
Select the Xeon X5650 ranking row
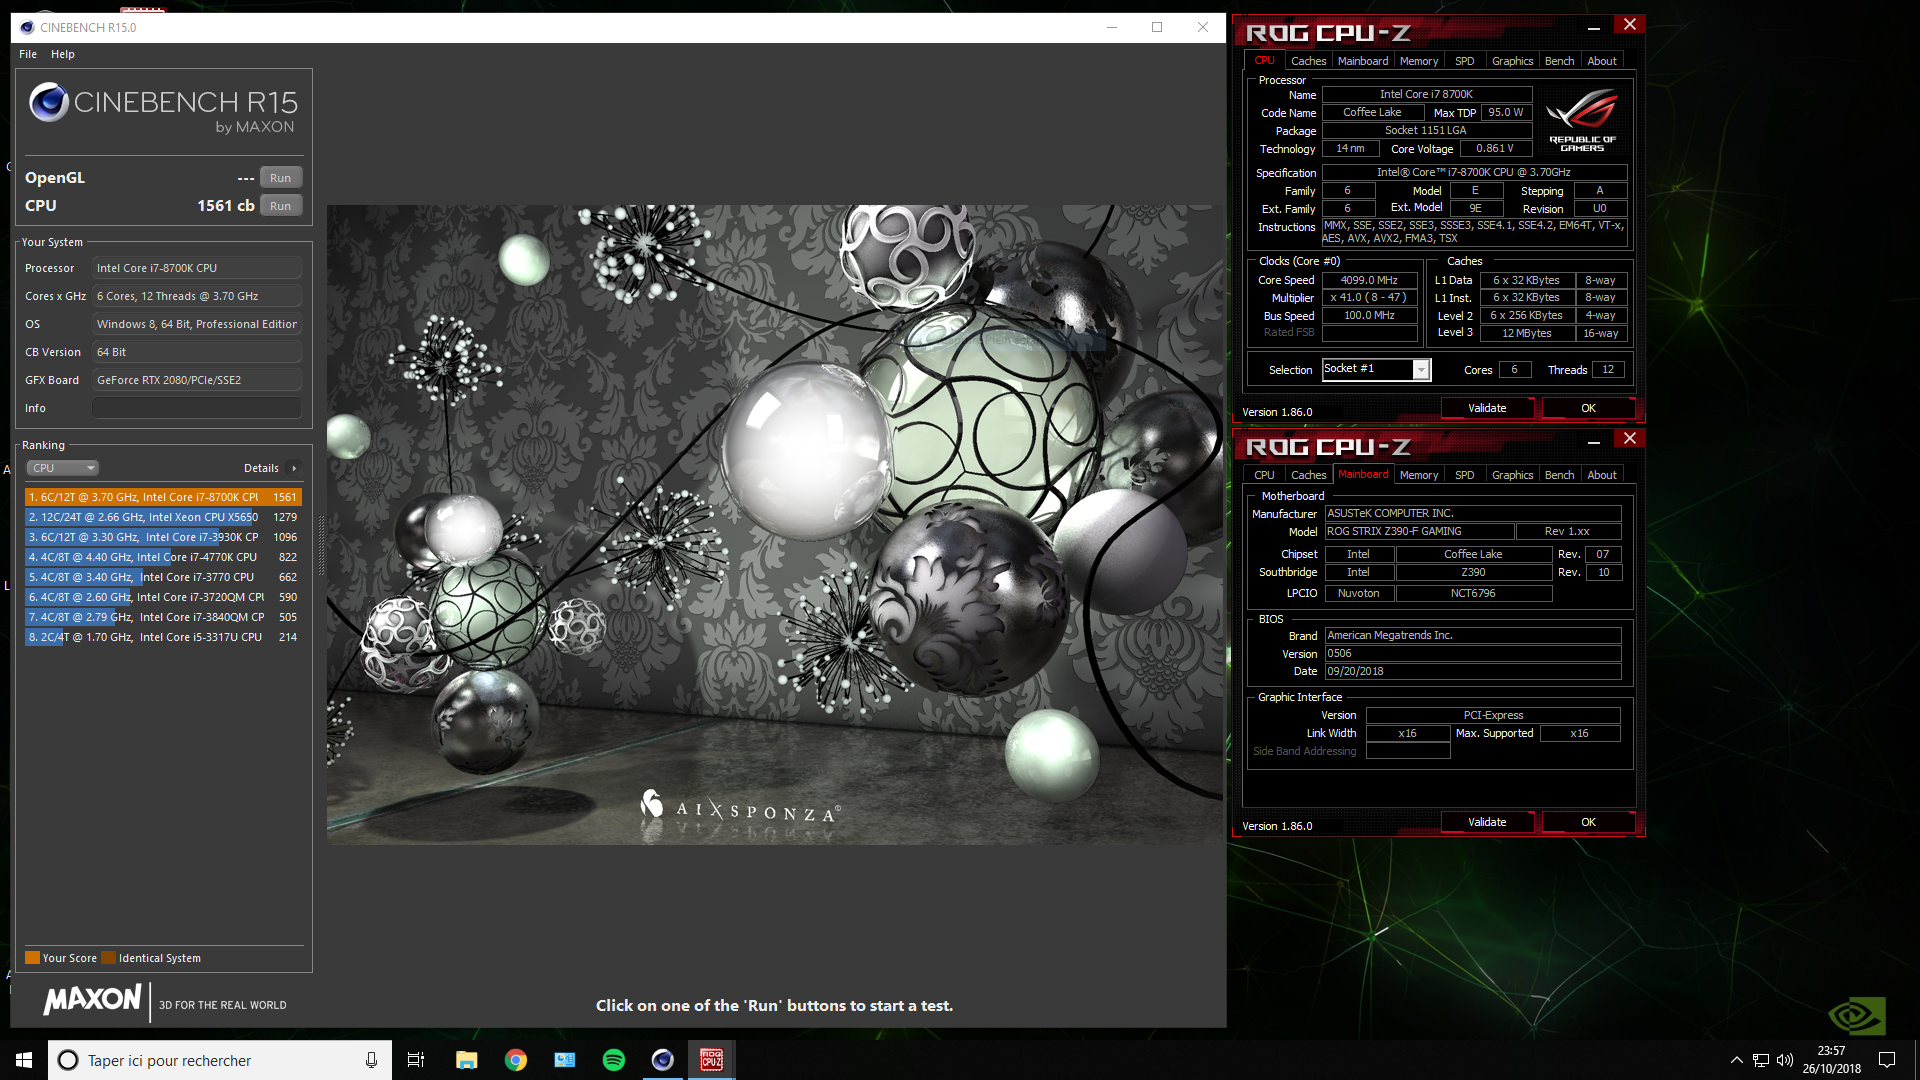point(163,517)
